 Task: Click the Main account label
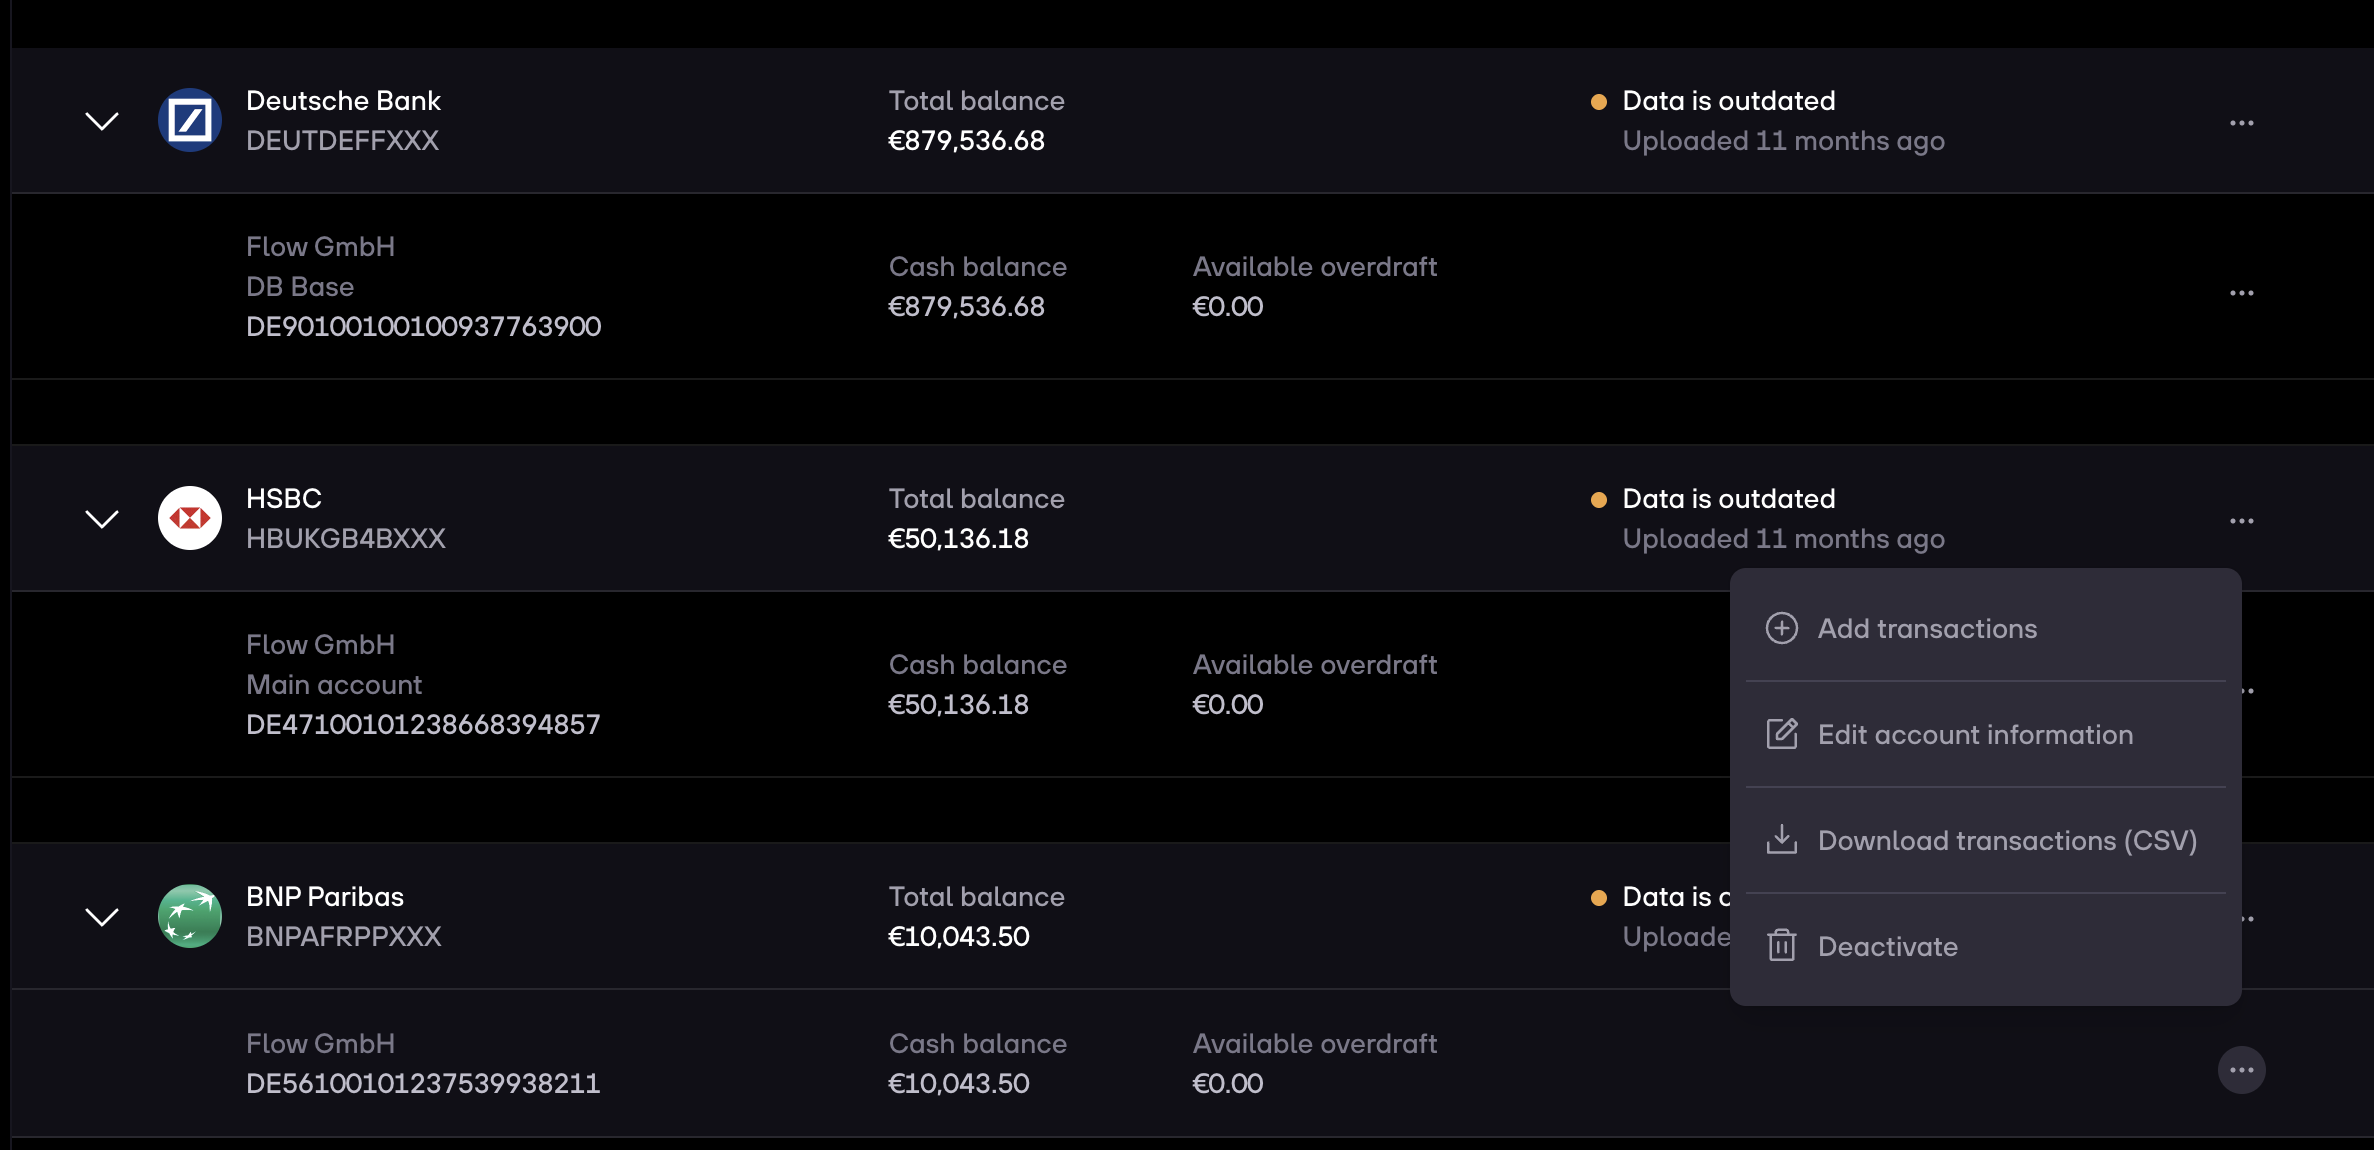[334, 684]
